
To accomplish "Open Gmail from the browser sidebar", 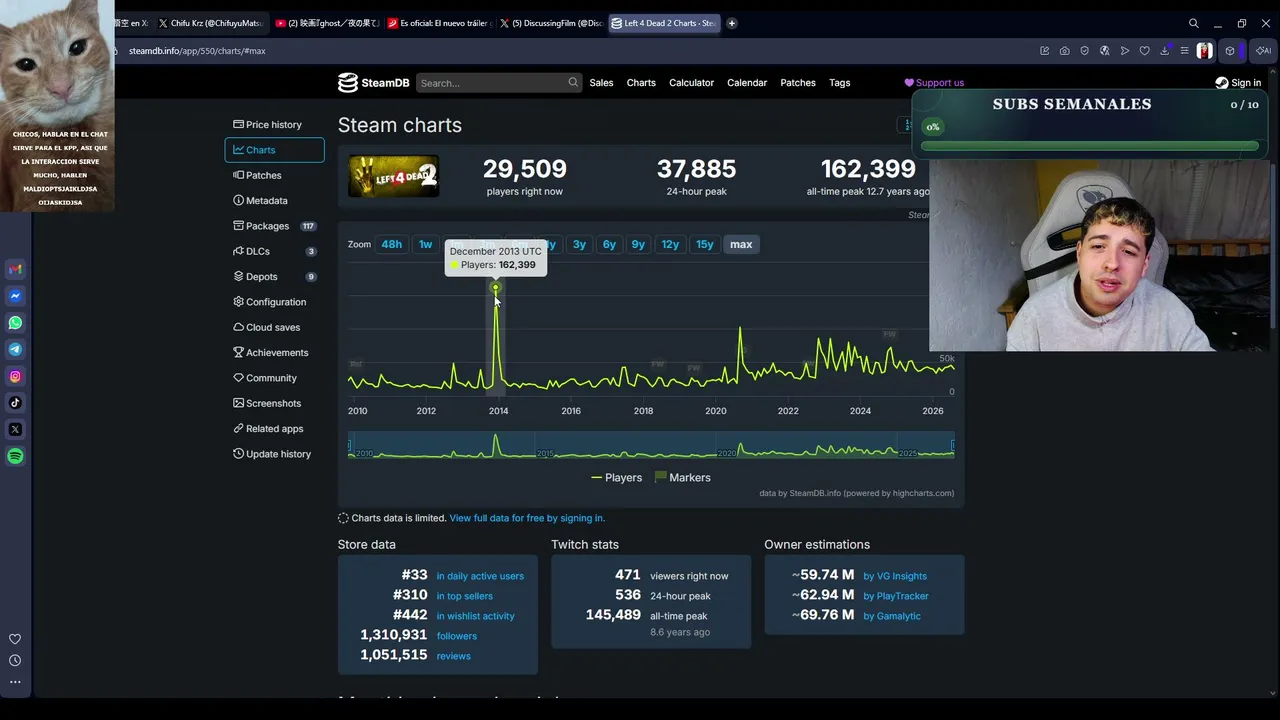I will pos(15,269).
